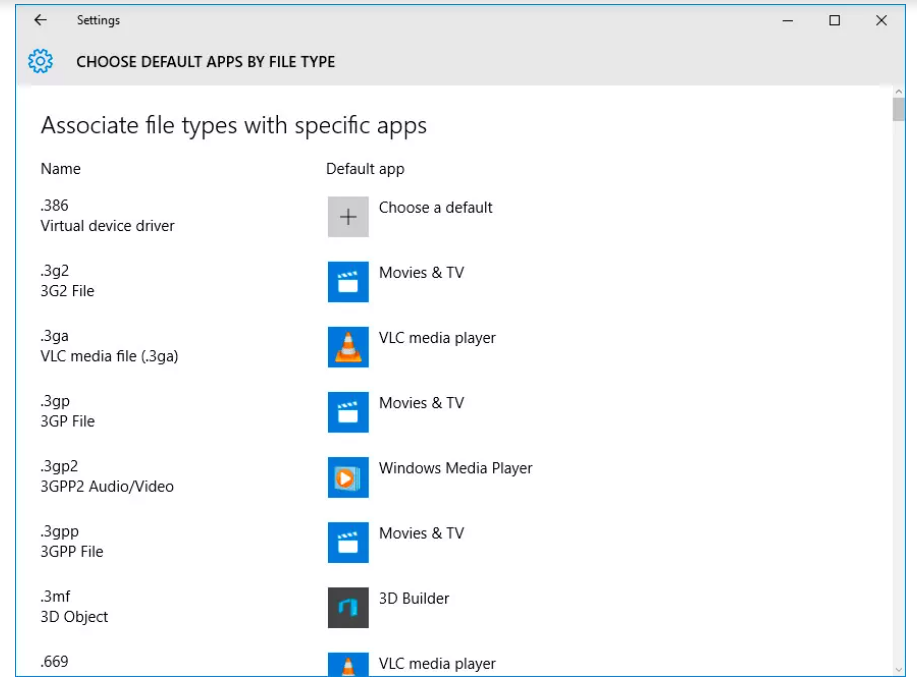Open Windows Media Player app selection for .3gp2

pos(455,468)
